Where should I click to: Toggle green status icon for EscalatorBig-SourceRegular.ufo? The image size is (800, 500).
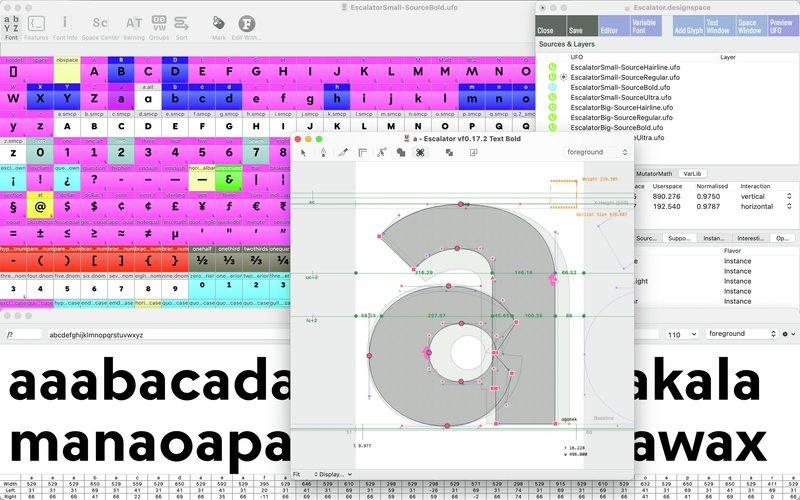click(x=550, y=118)
